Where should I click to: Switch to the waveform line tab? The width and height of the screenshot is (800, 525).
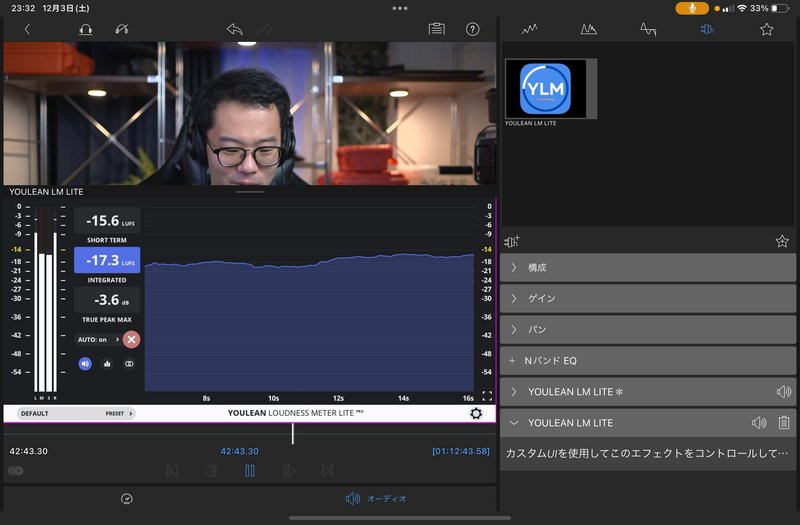(x=530, y=30)
